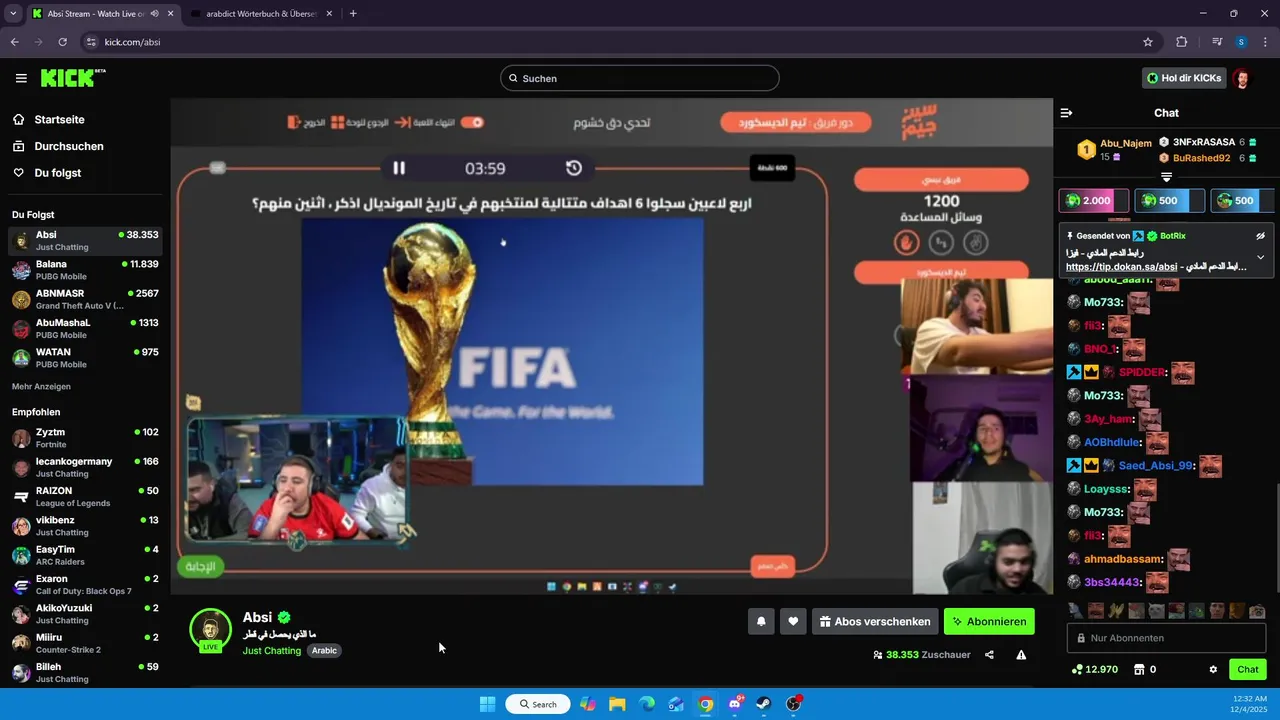Viewport: 1280px width, 720px height.
Task: Expand the gift leaderboard arrow below Abu_Najem
Action: point(1166,177)
